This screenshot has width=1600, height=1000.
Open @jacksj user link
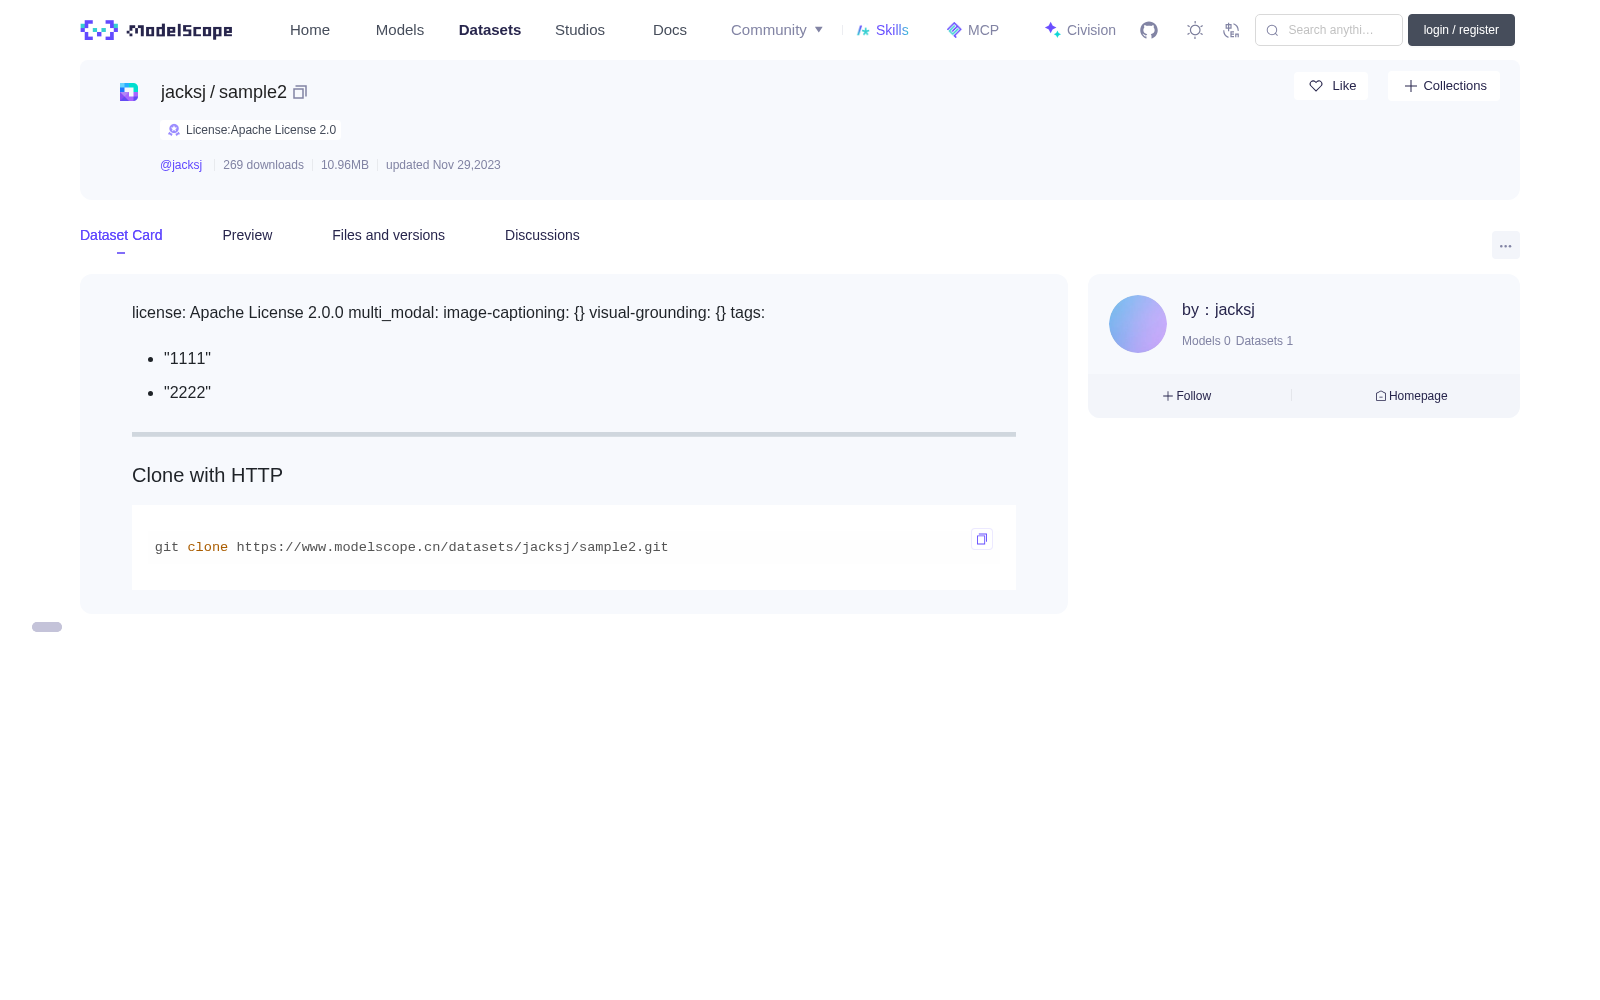181,165
